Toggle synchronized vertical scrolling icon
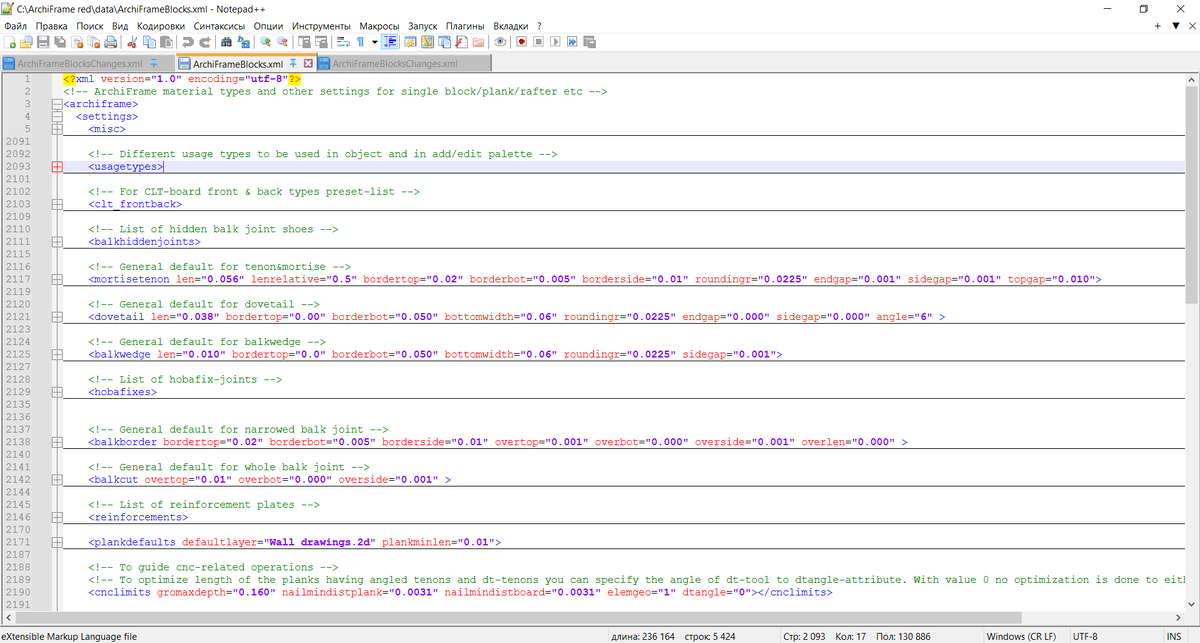Image resolution: width=1200 pixels, height=643 pixels. (x=303, y=42)
